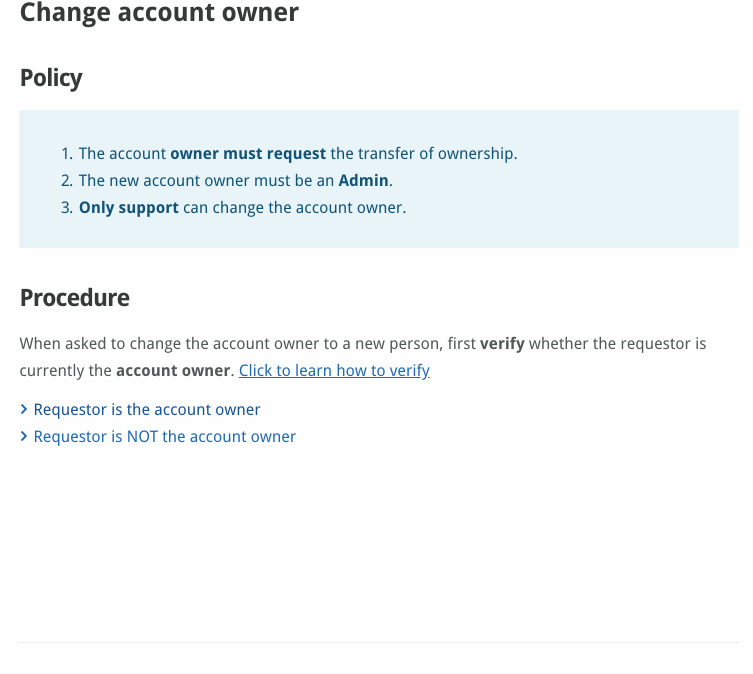
Task: Click the chevron beside "Requestor is NOT the account owner"
Action: [24, 437]
